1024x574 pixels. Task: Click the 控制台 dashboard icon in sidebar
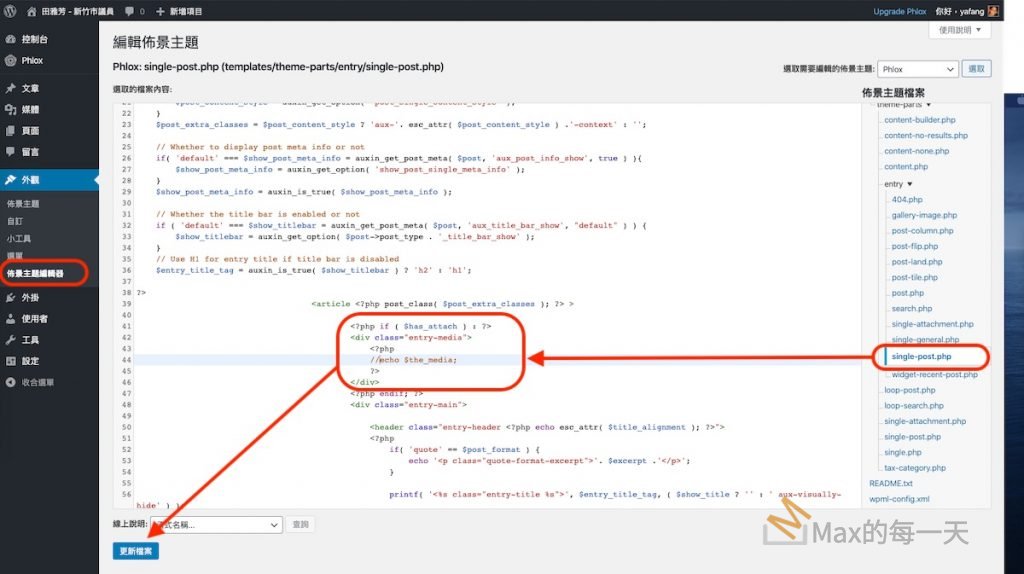(x=11, y=39)
